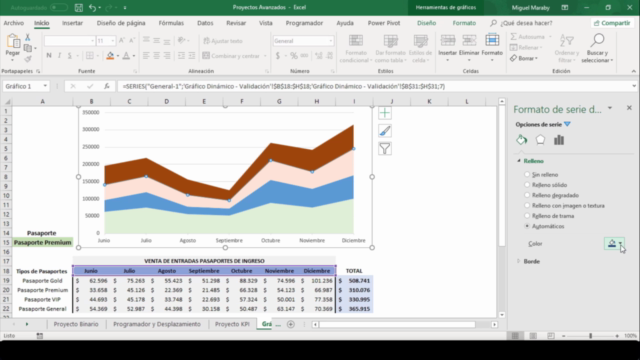Apply italic formatting
The image size is (640, 360).
tap(59, 56)
